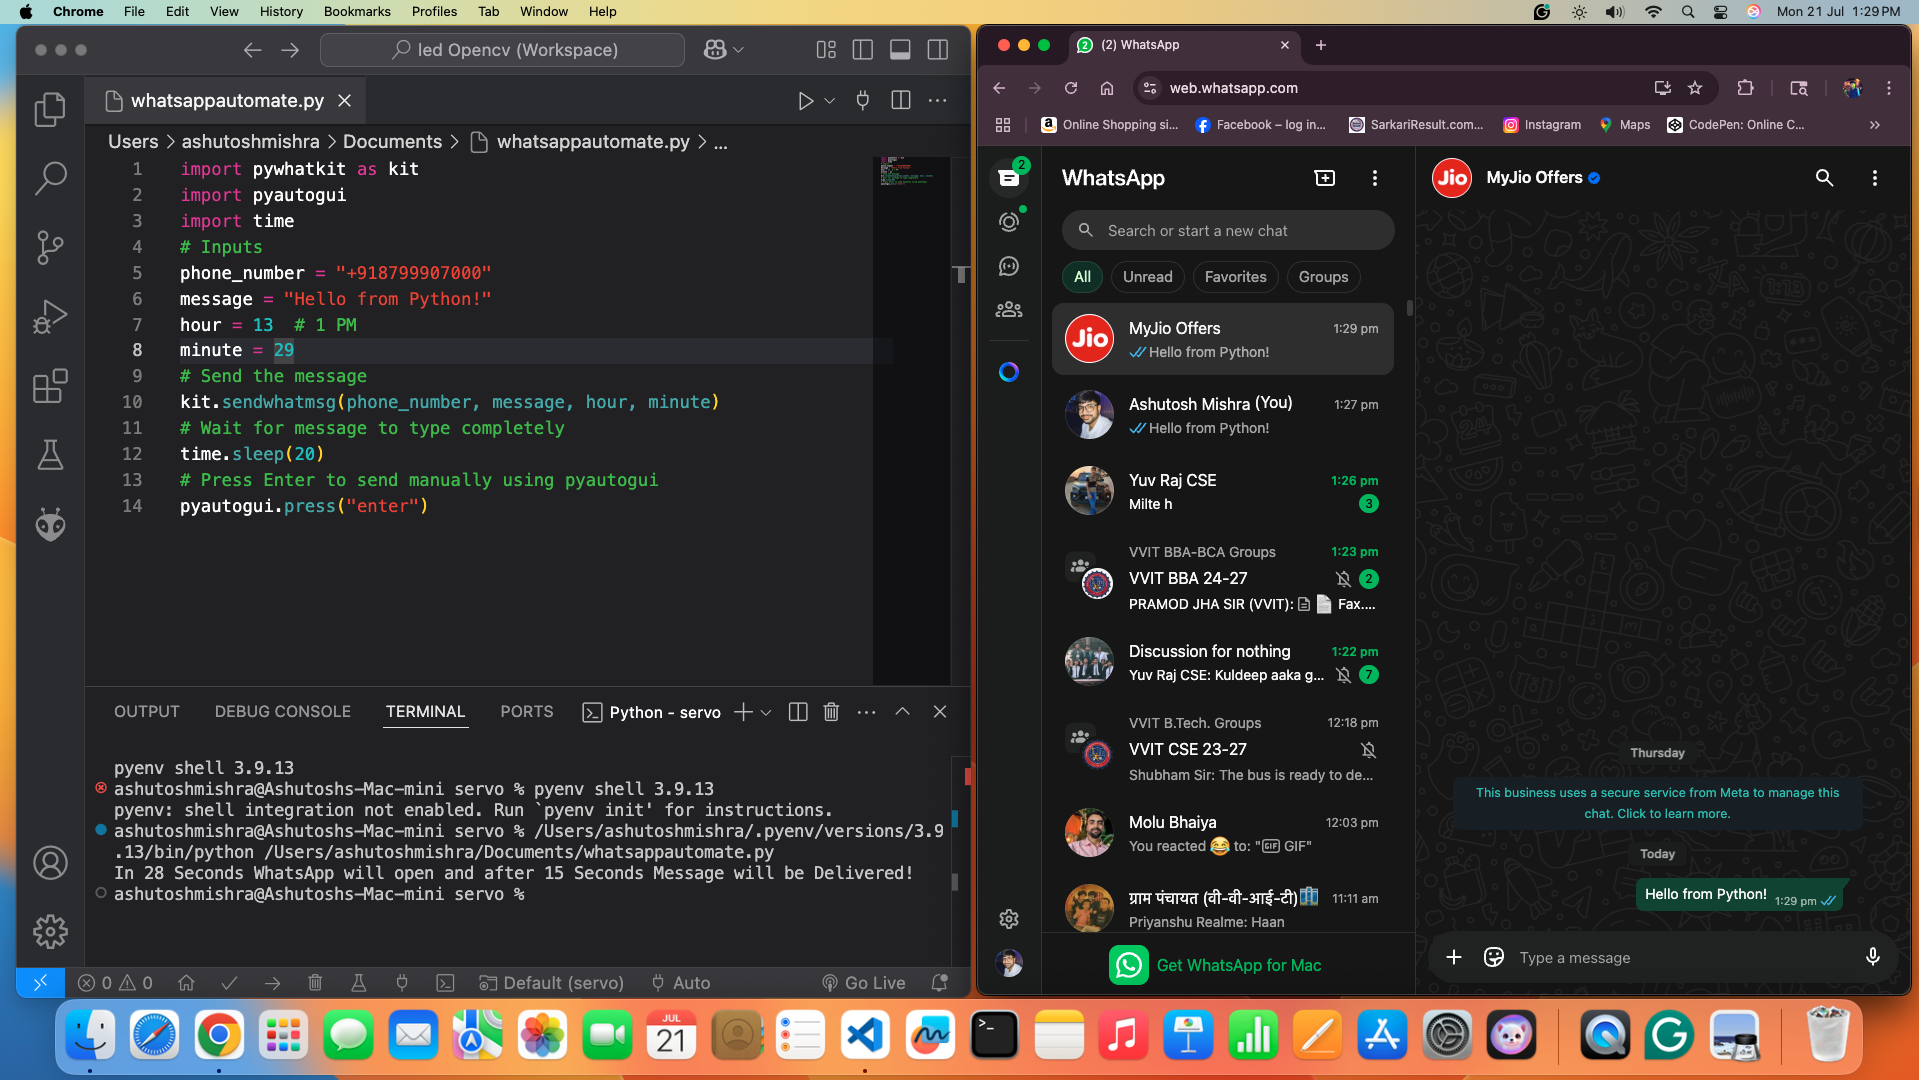1919x1080 pixels.
Task: Search within the MyJio Offers chat
Action: pos(1824,178)
